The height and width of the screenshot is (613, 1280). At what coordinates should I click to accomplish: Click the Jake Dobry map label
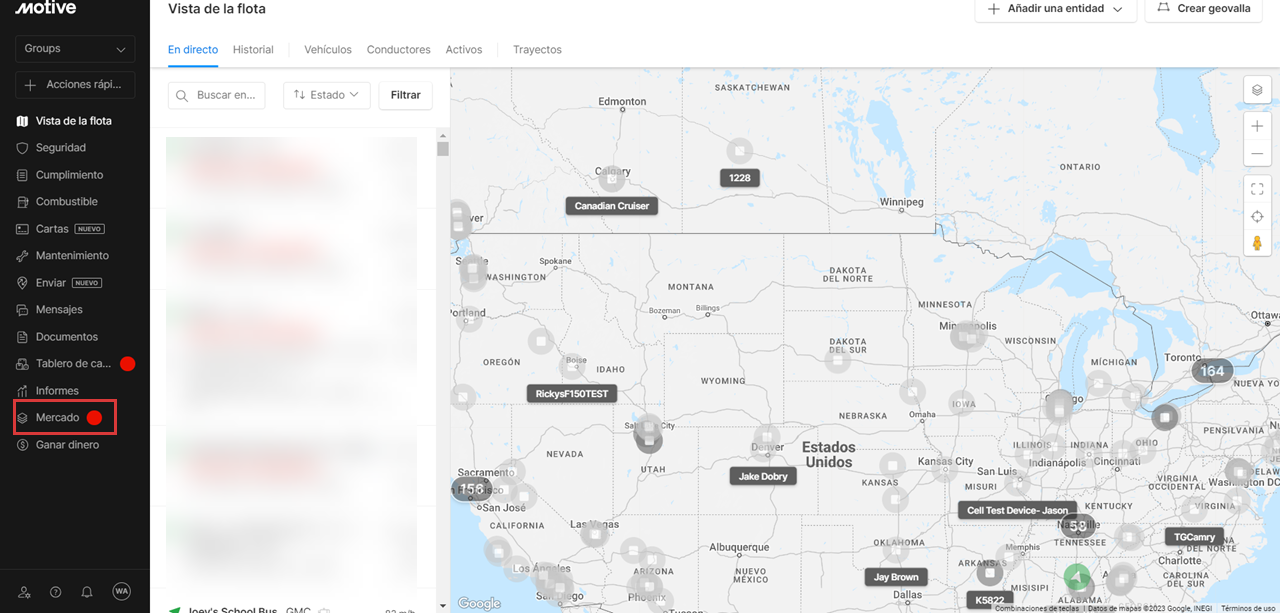(x=763, y=477)
